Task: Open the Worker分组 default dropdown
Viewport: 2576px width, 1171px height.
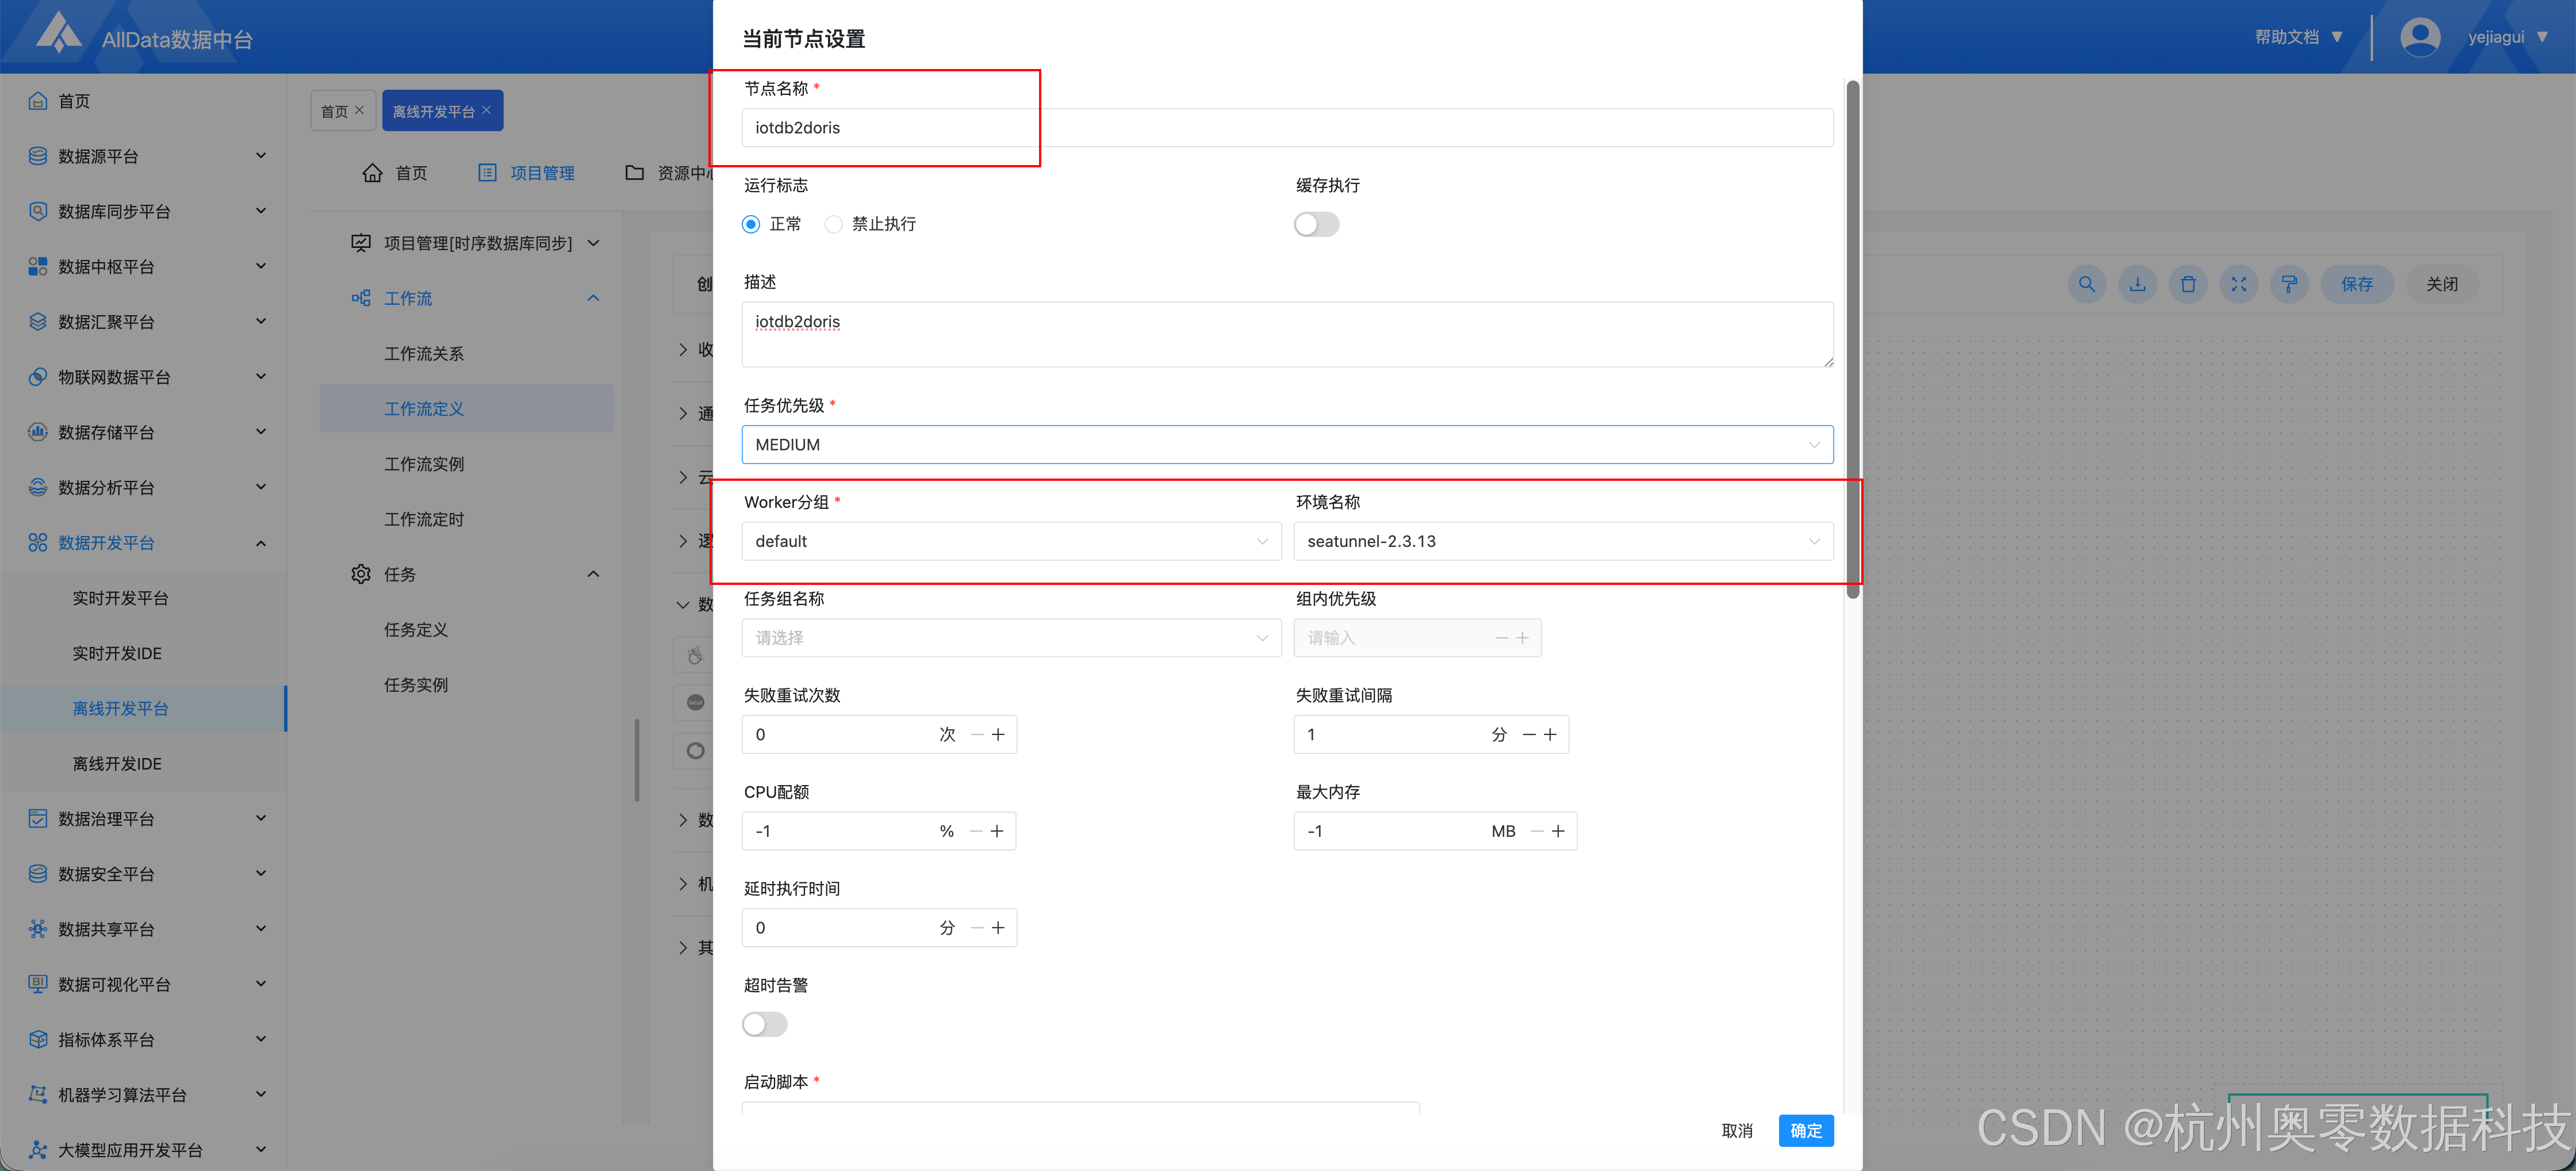Action: (1010, 541)
